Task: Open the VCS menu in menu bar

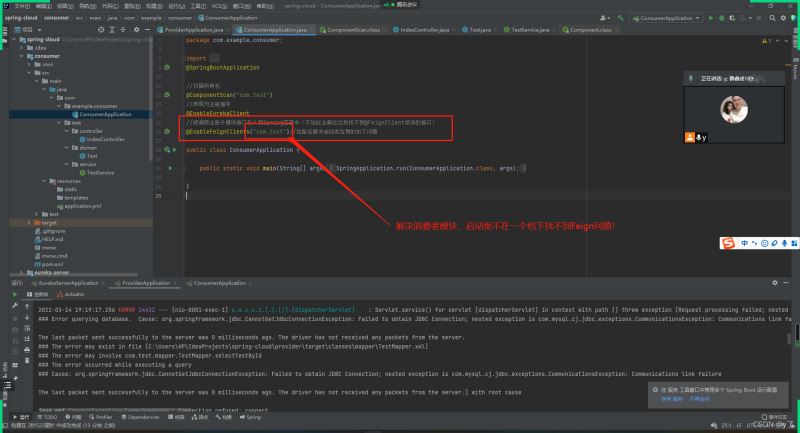Action: point(221,5)
